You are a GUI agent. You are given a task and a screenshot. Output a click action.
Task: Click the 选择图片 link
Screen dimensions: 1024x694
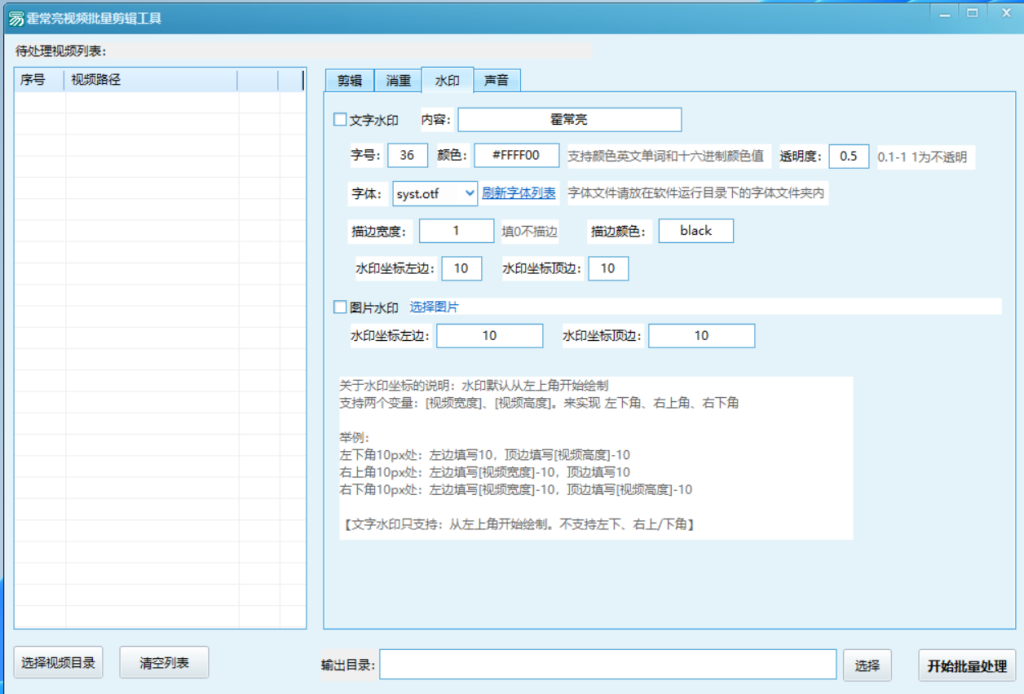(434, 307)
